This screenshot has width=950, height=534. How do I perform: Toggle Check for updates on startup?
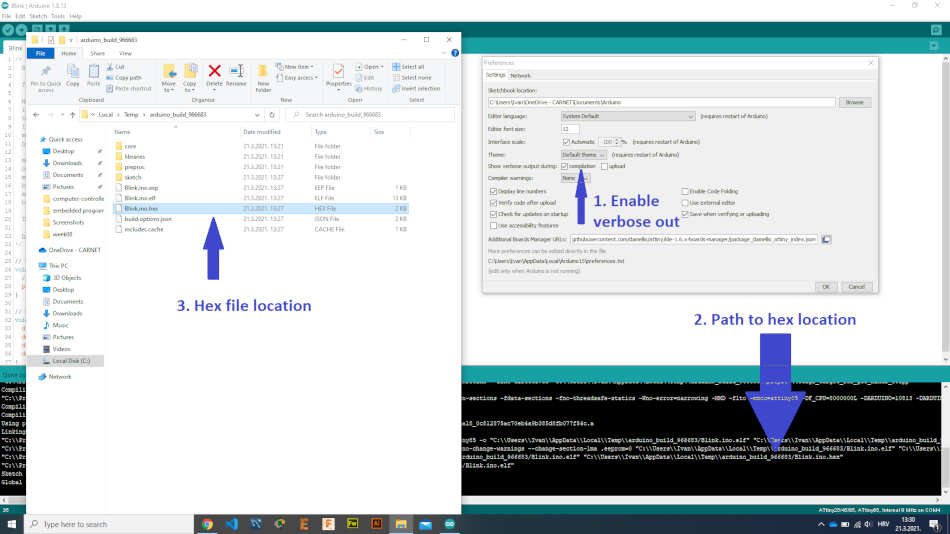tap(493, 215)
